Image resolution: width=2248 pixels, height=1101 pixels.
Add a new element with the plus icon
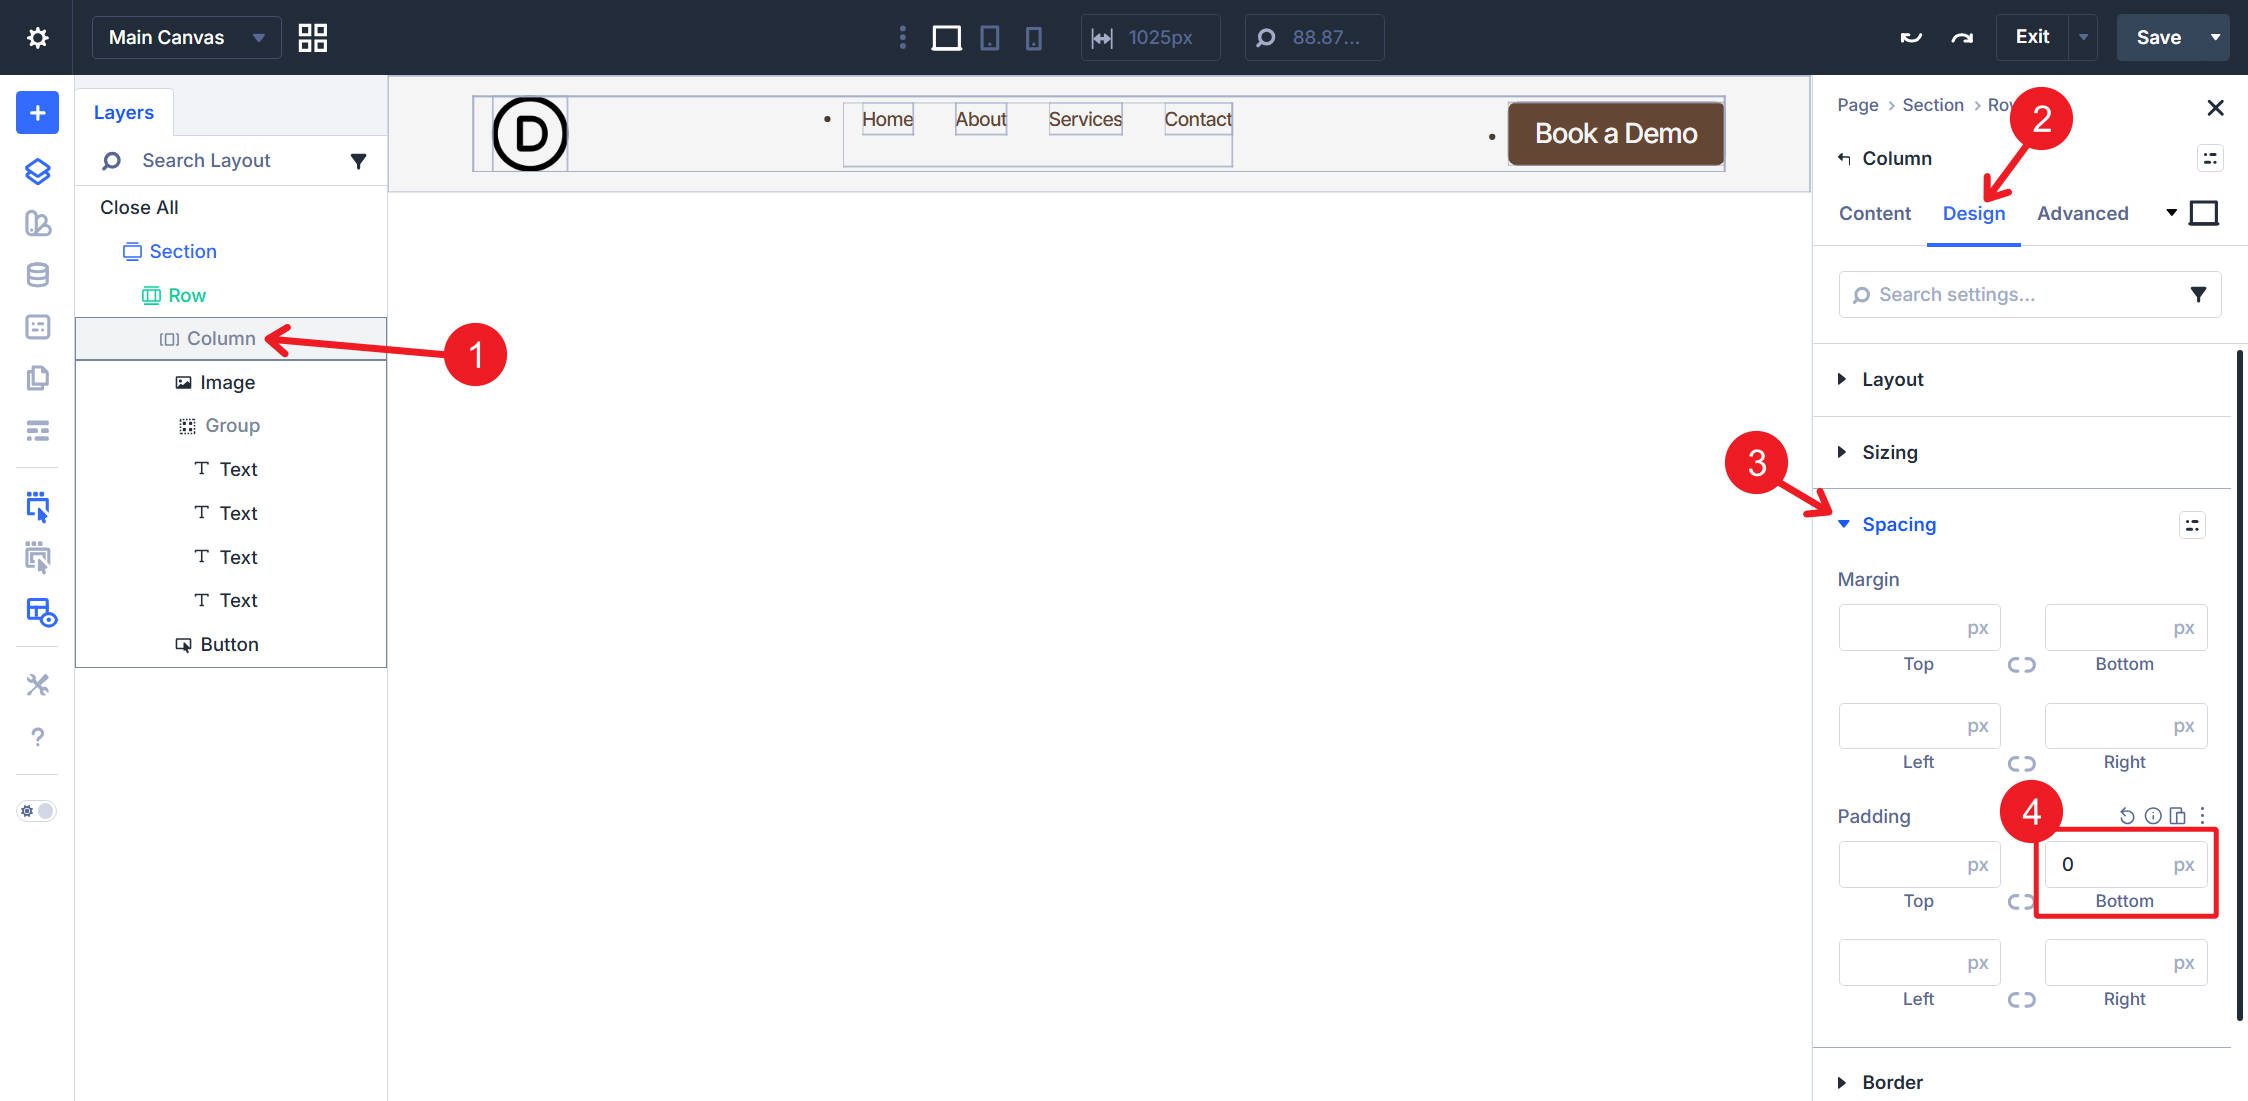pos(36,112)
